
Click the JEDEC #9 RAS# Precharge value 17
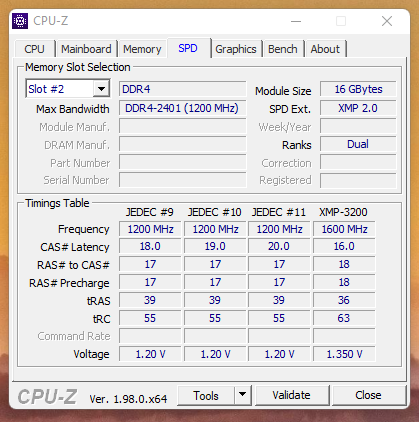[150, 282]
